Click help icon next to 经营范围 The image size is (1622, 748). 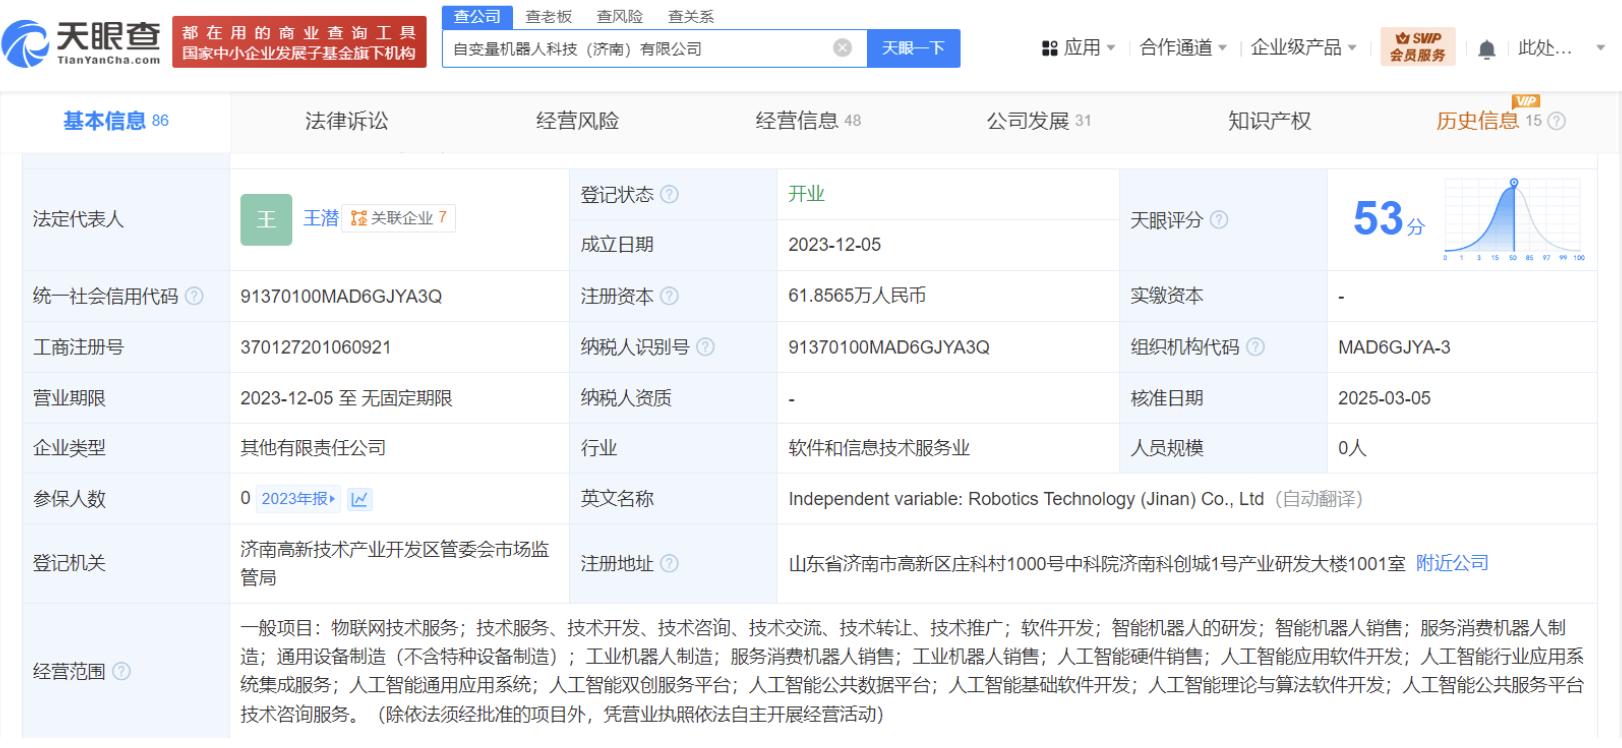click(x=122, y=671)
